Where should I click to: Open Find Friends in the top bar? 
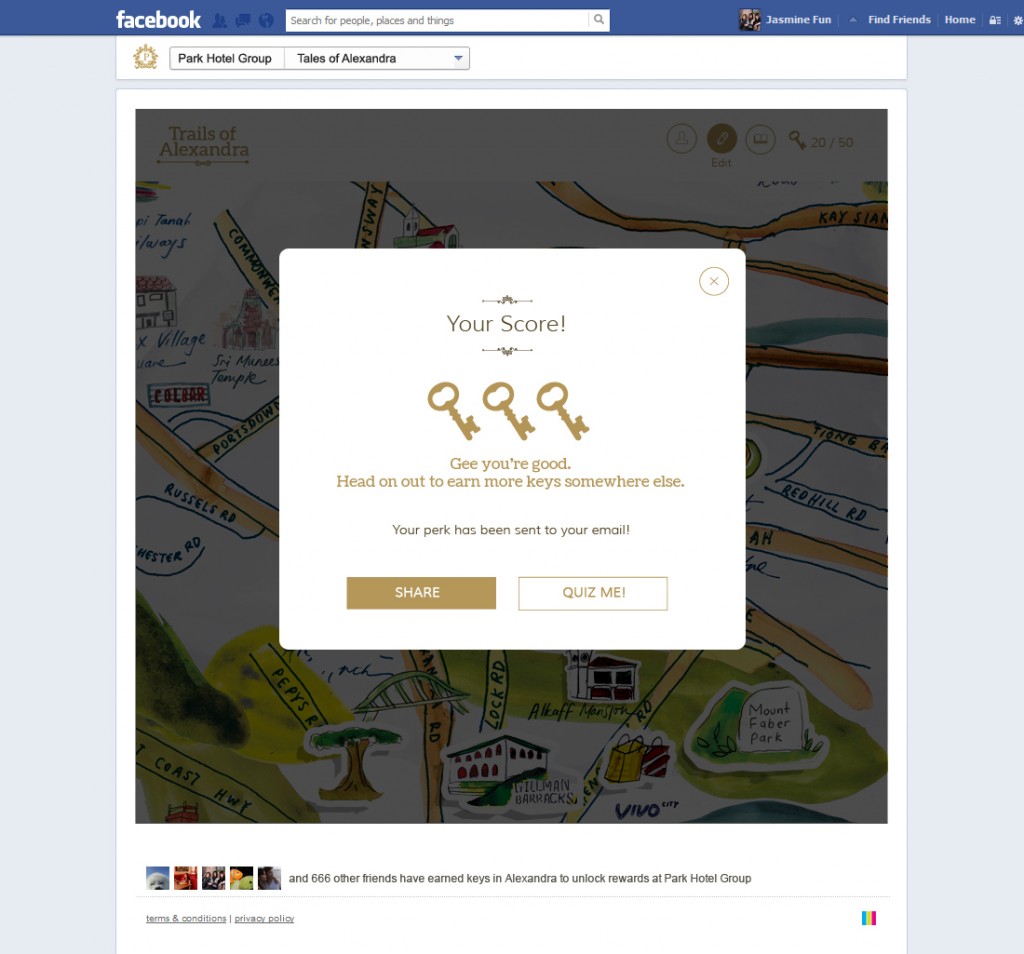(x=899, y=20)
